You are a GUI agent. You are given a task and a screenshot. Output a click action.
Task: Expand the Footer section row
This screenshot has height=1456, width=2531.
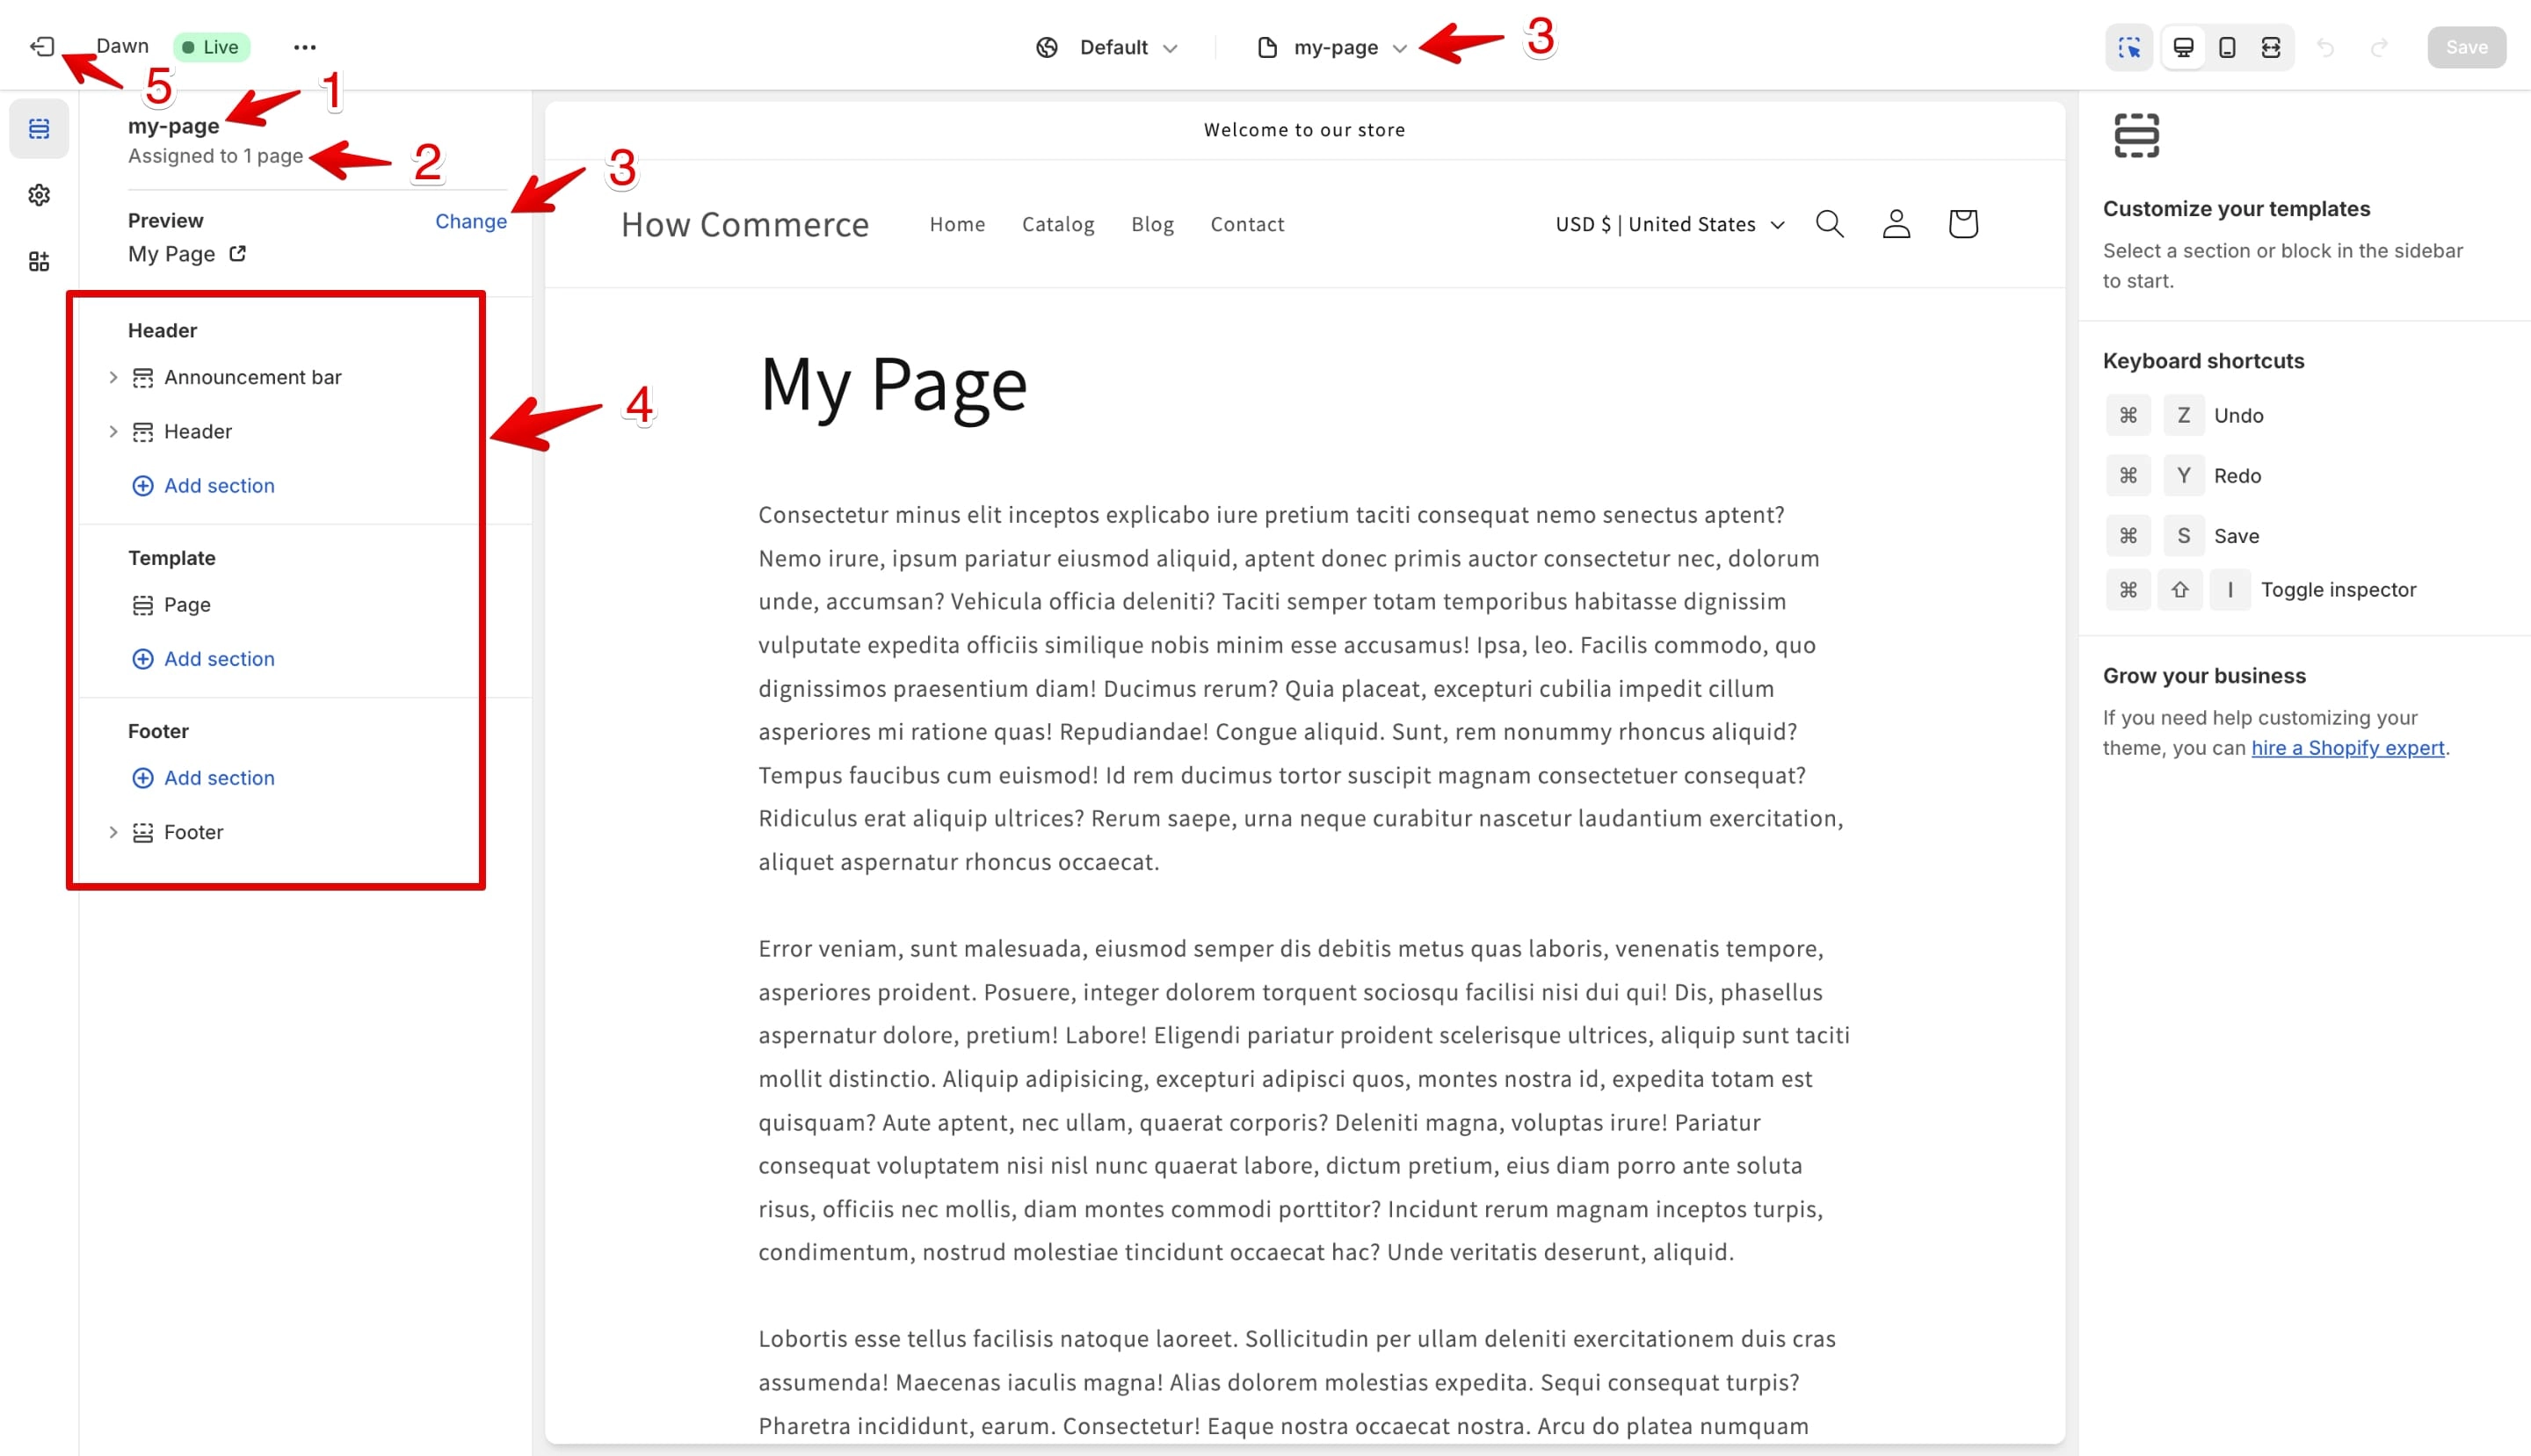[x=113, y=833]
